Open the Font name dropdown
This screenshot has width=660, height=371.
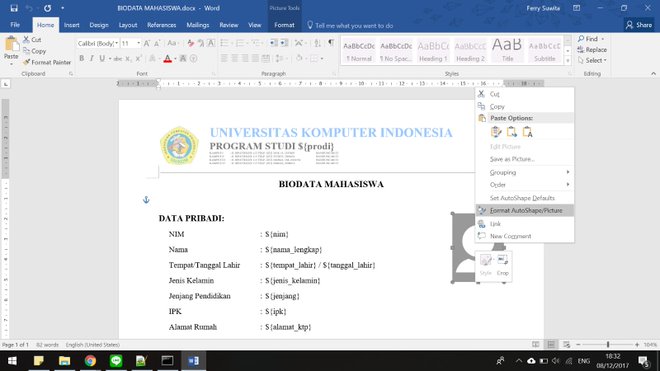tap(117, 43)
